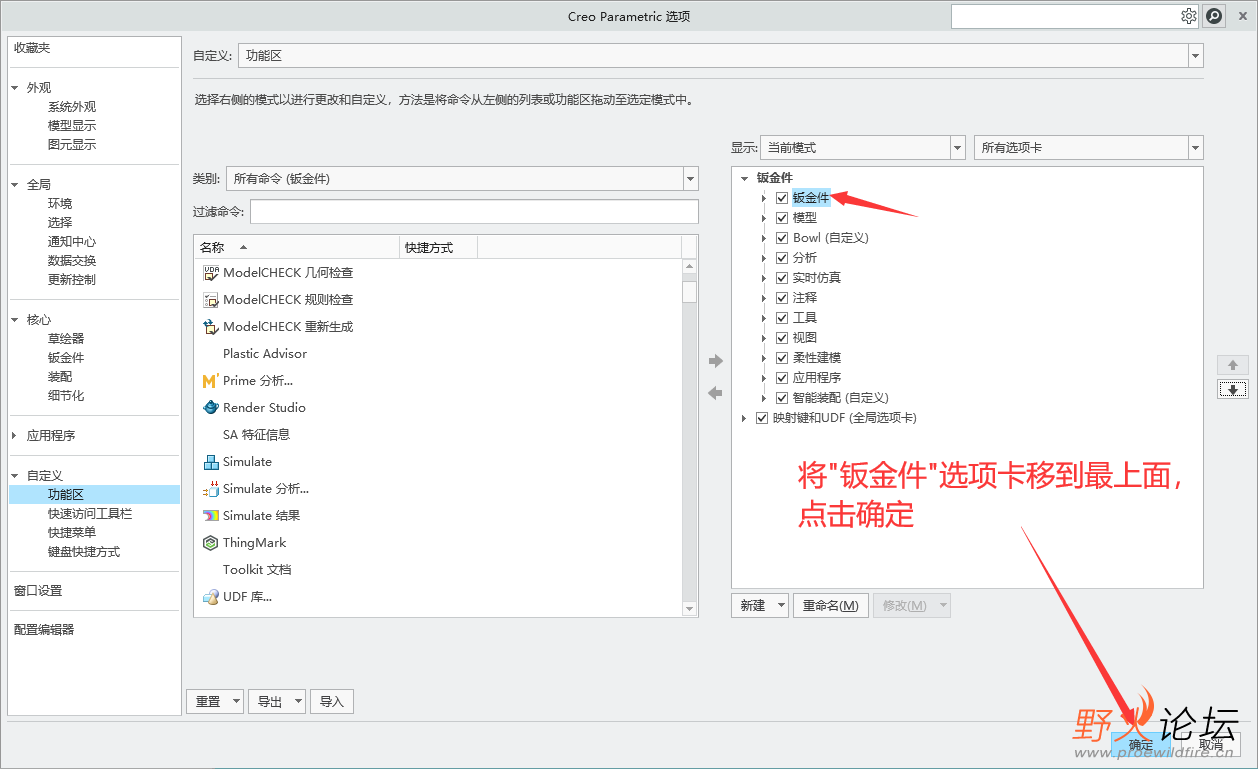Toggle the 视图 tab checkbox
The height and width of the screenshot is (769, 1258).
click(782, 338)
